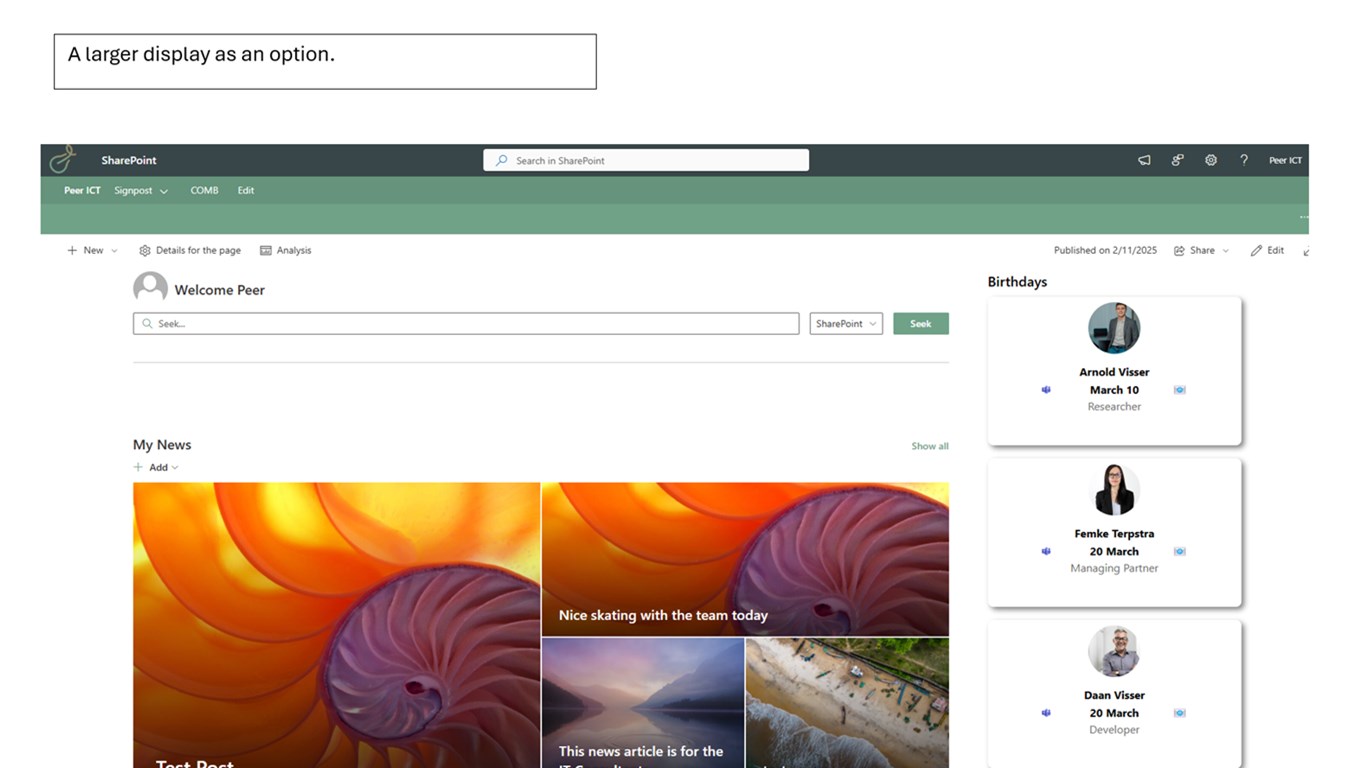Click the Researcher job title

1114,406
